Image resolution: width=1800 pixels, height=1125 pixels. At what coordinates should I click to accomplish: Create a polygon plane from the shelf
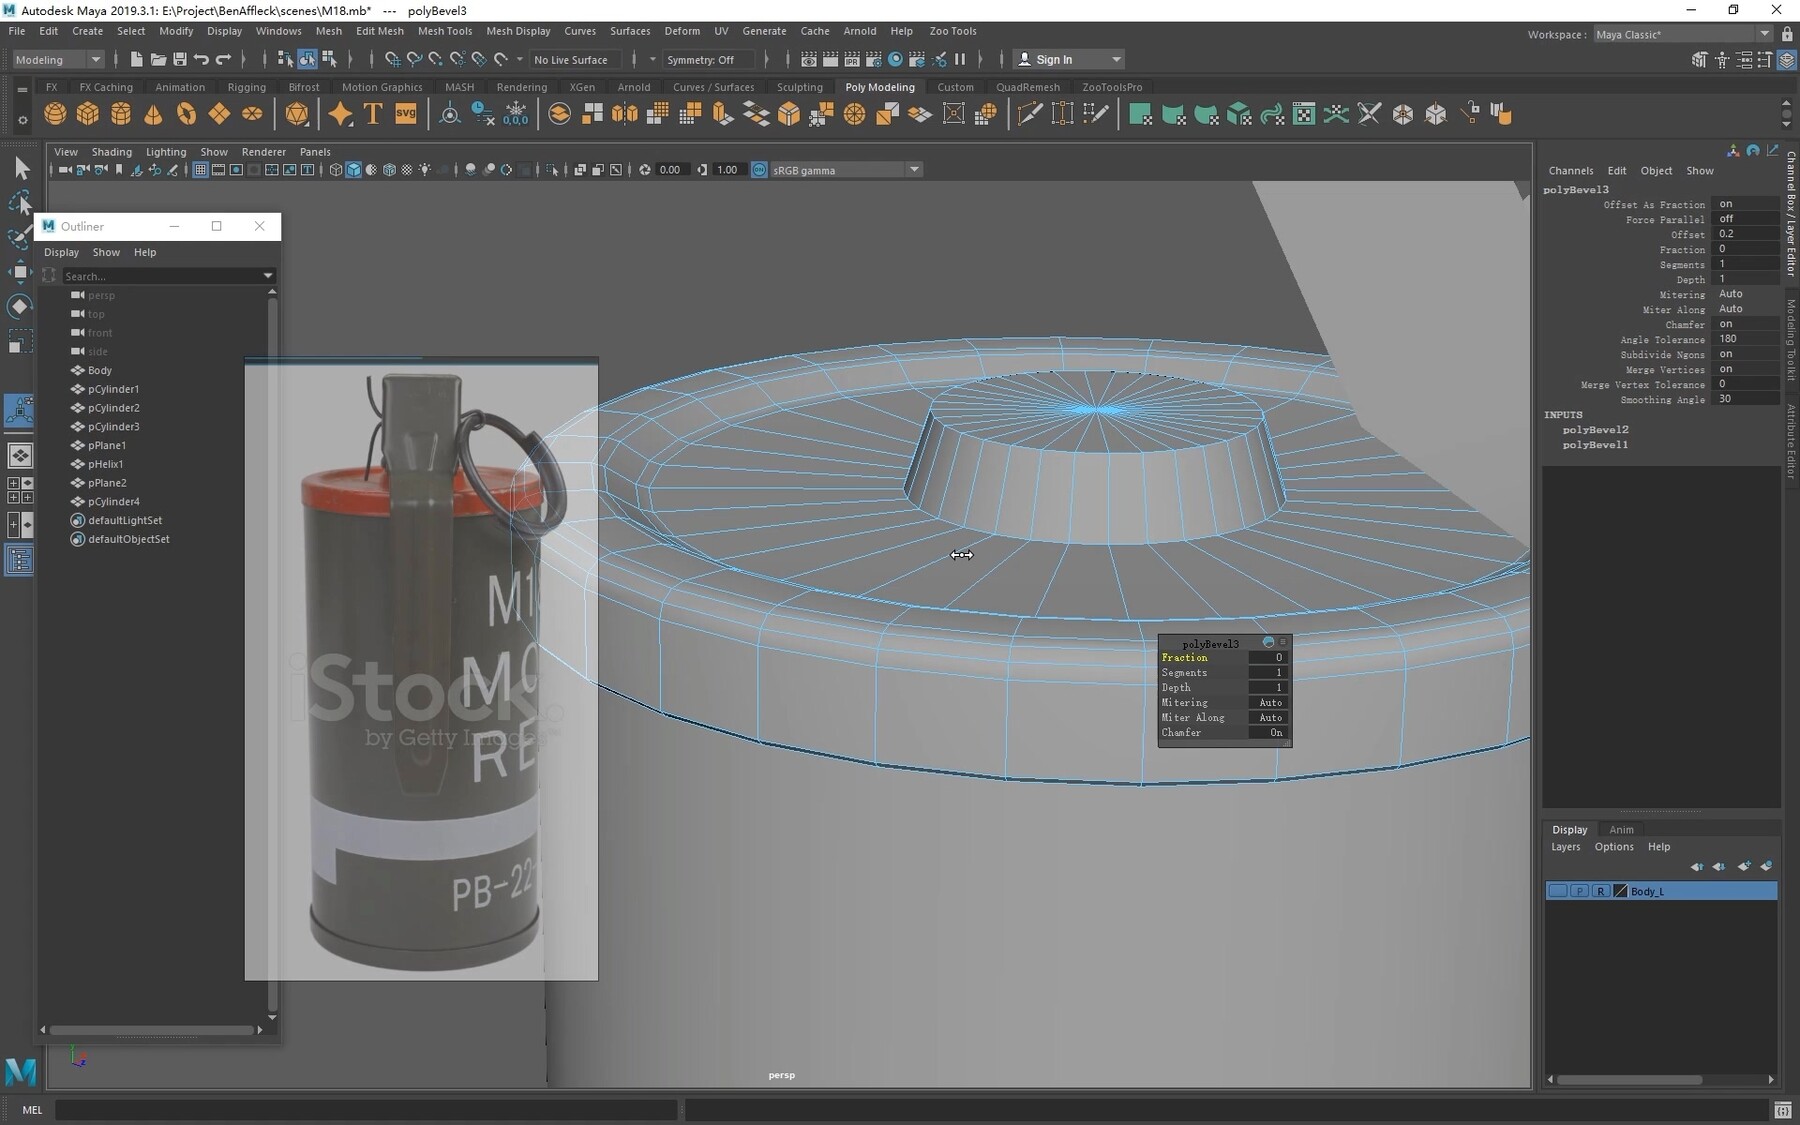(219, 114)
